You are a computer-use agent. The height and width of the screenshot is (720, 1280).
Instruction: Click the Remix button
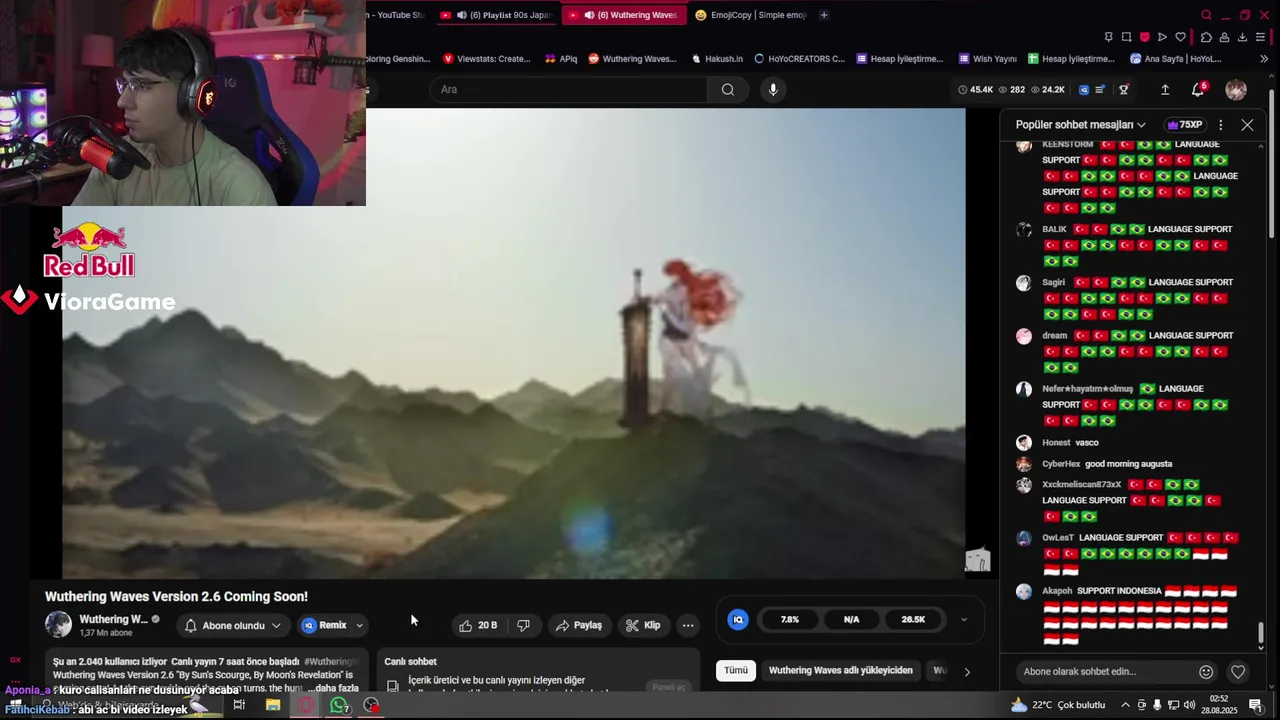(x=325, y=626)
